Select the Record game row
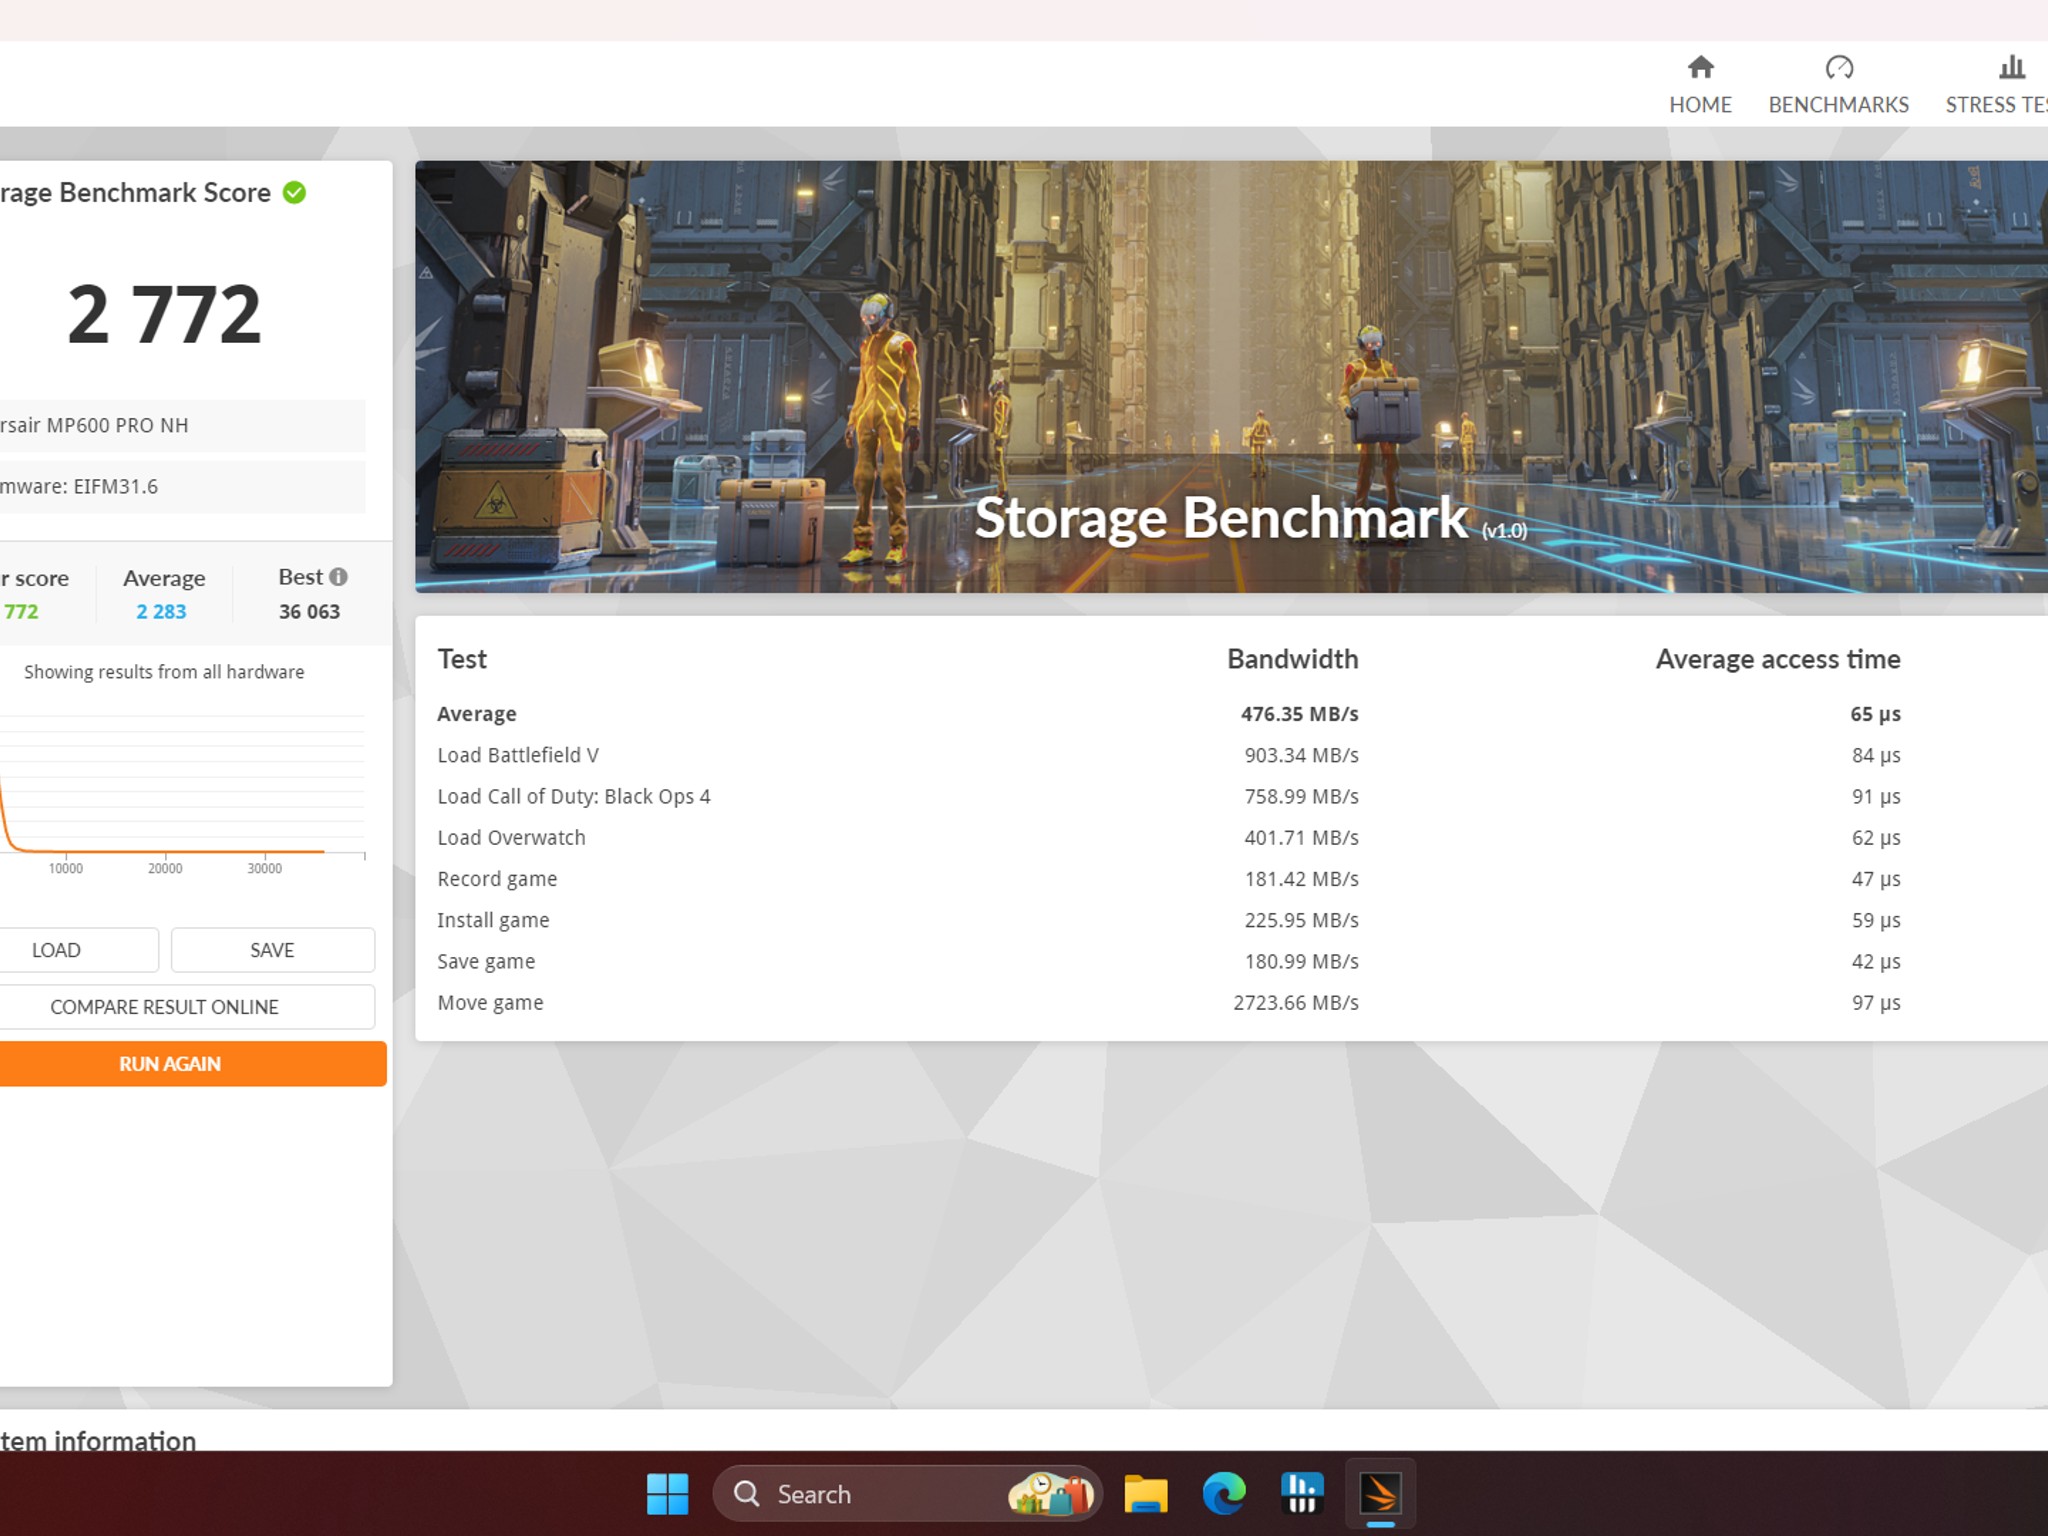The height and width of the screenshot is (1536, 2048). [x=1168, y=879]
